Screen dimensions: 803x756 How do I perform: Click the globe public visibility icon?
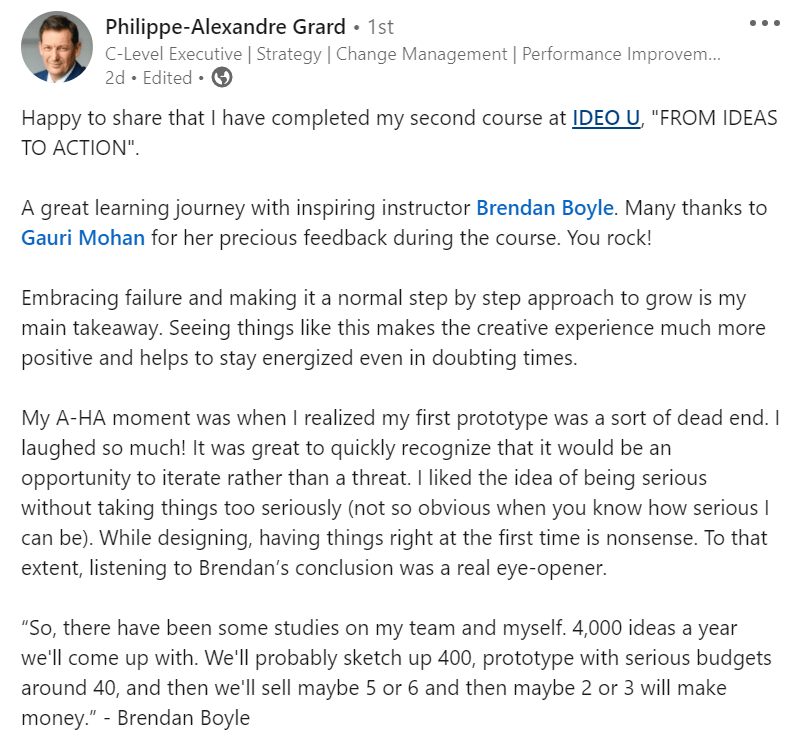(x=222, y=77)
